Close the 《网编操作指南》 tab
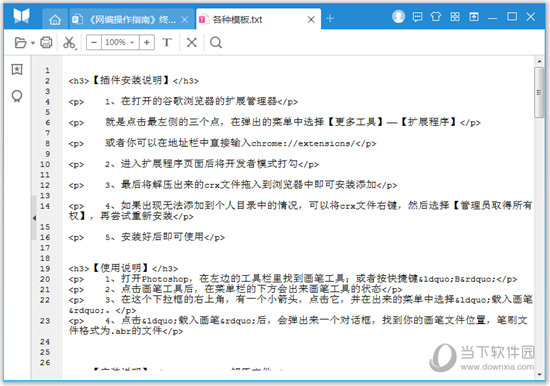The height and width of the screenshot is (386, 550). (185, 20)
